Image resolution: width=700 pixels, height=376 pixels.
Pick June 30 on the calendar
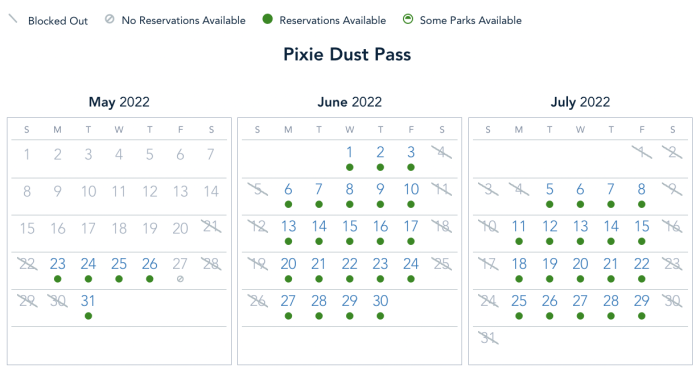point(380,301)
